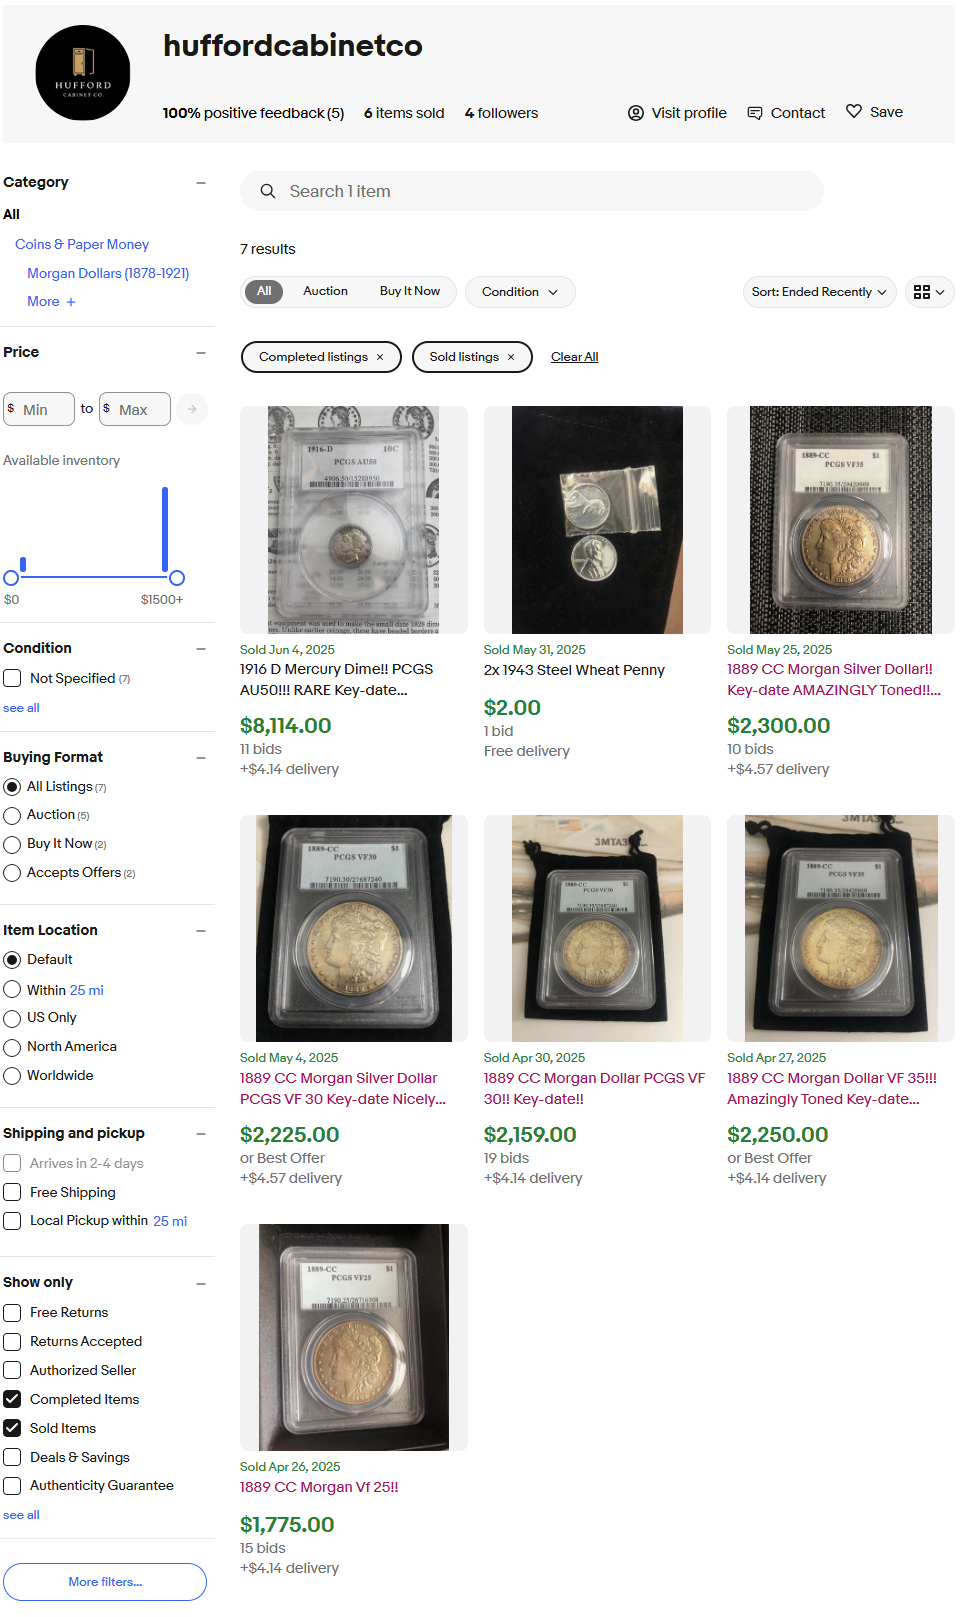Viewport: 962px width, 1617px height.
Task: Remove the Completed listings filter chip
Action: (x=380, y=357)
